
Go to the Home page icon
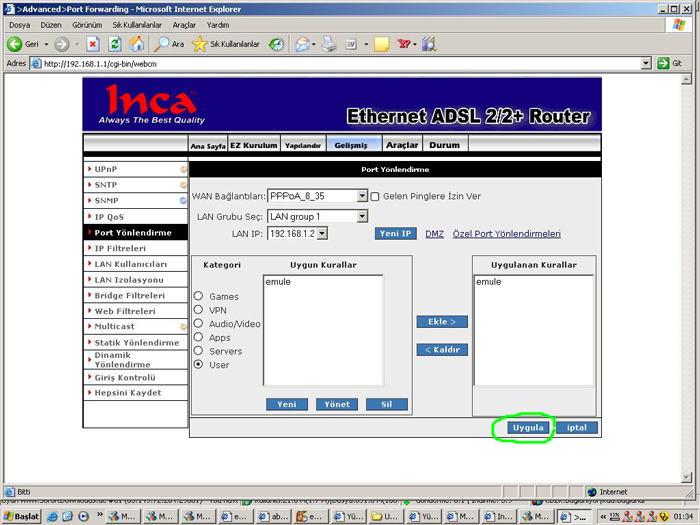tap(137, 44)
